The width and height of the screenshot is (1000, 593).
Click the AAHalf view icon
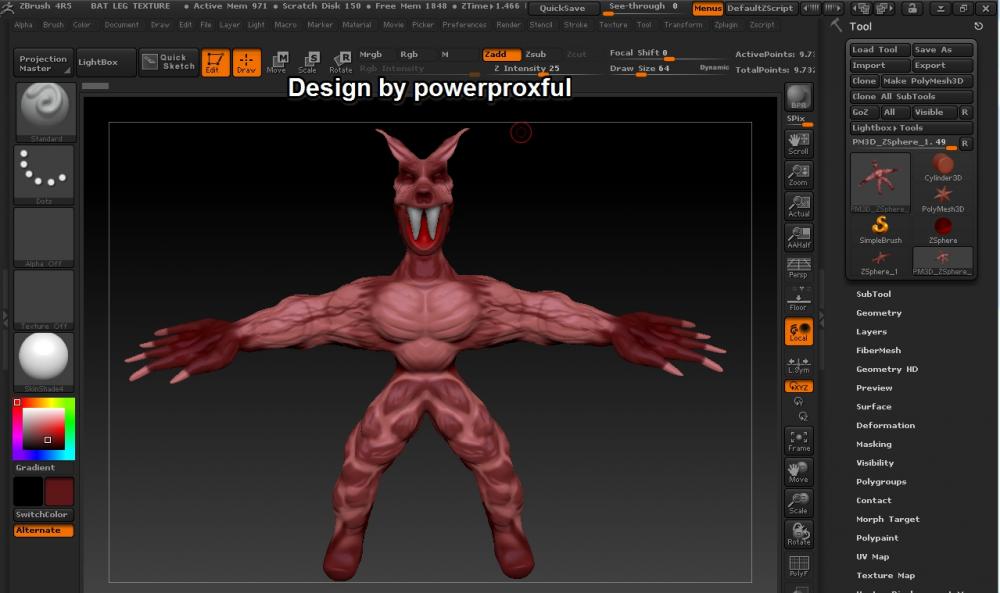(798, 237)
